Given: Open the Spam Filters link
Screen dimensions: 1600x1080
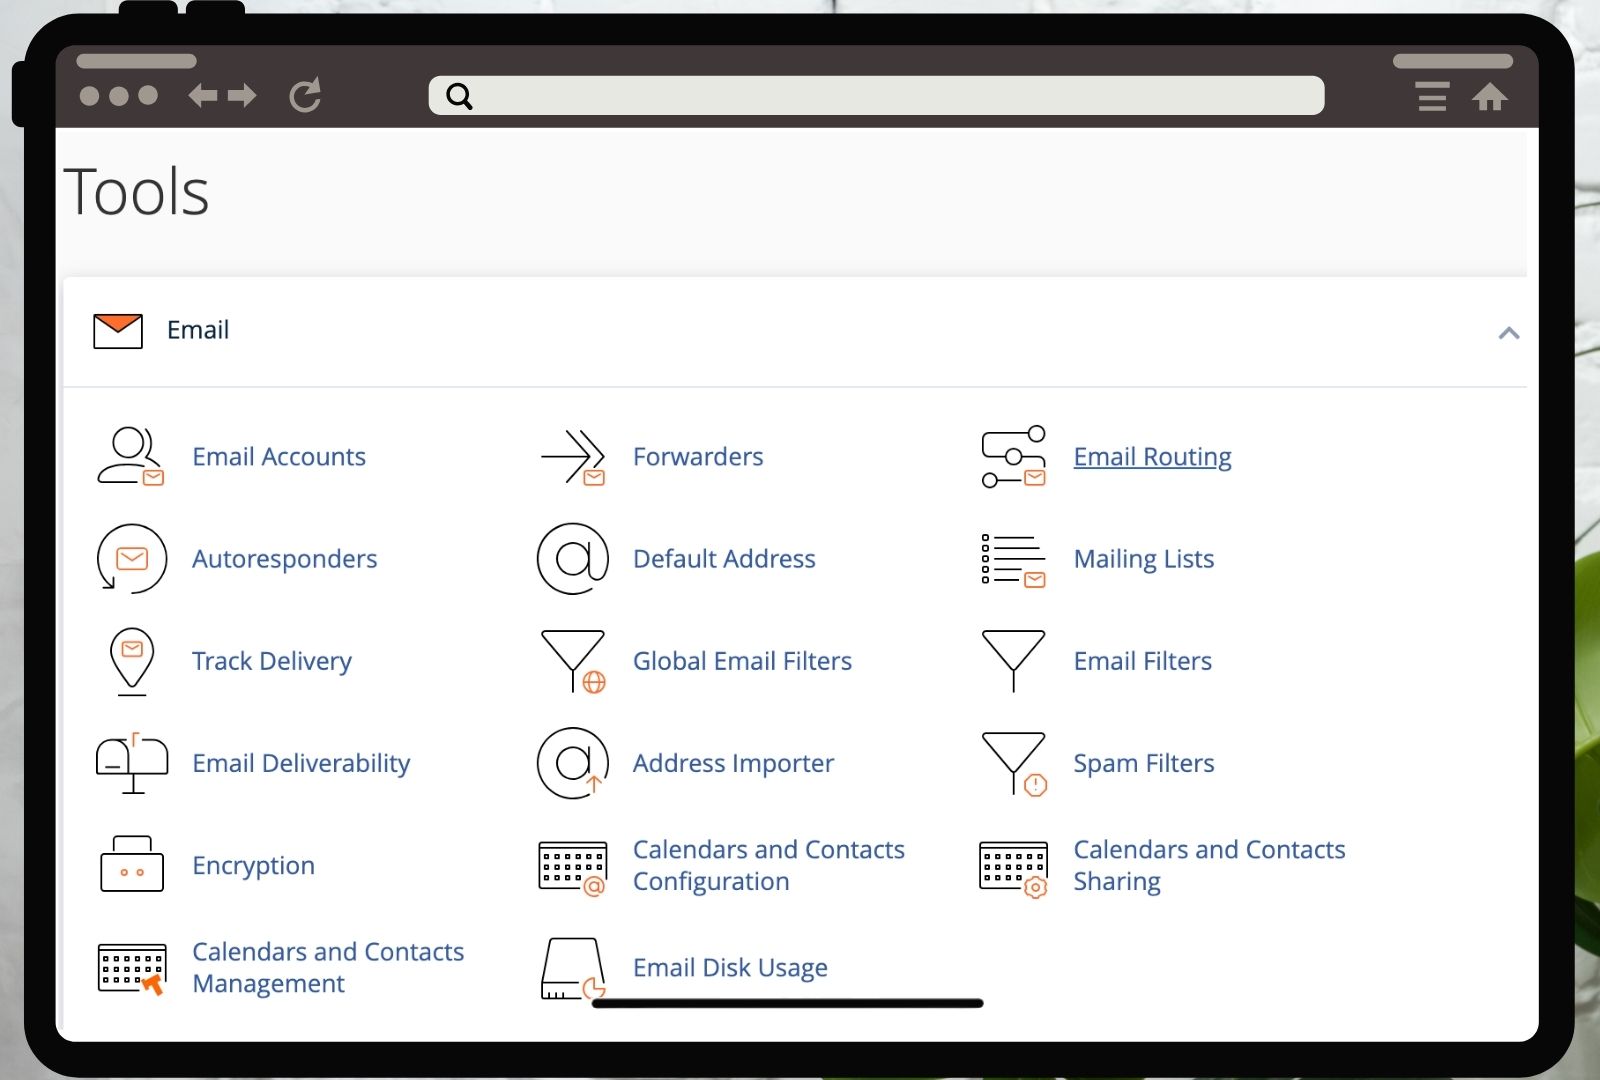Looking at the screenshot, I should click(1144, 763).
